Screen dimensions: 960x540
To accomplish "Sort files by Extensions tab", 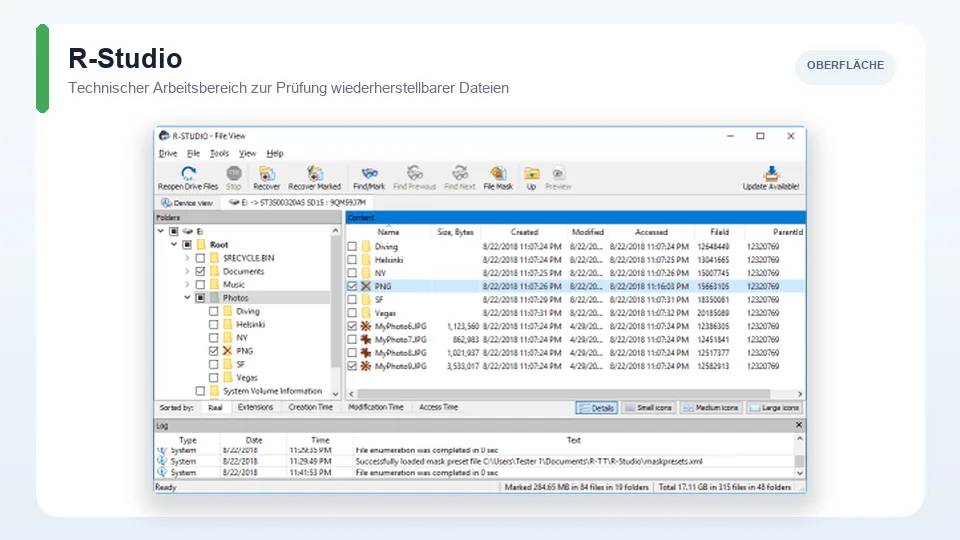I will [x=255, y=407].
